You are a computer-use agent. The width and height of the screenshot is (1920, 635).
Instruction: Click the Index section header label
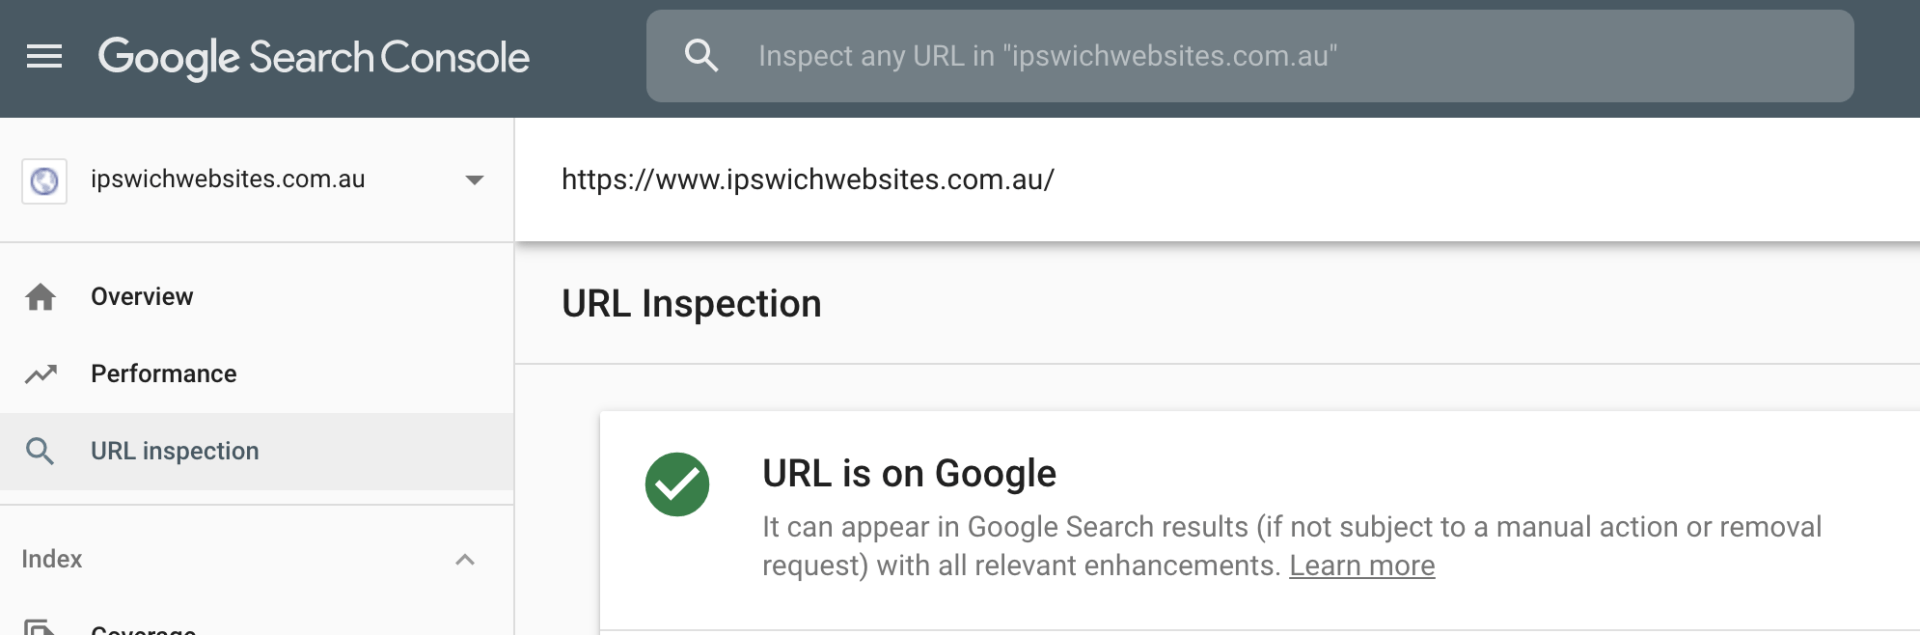tap(52, 559)
